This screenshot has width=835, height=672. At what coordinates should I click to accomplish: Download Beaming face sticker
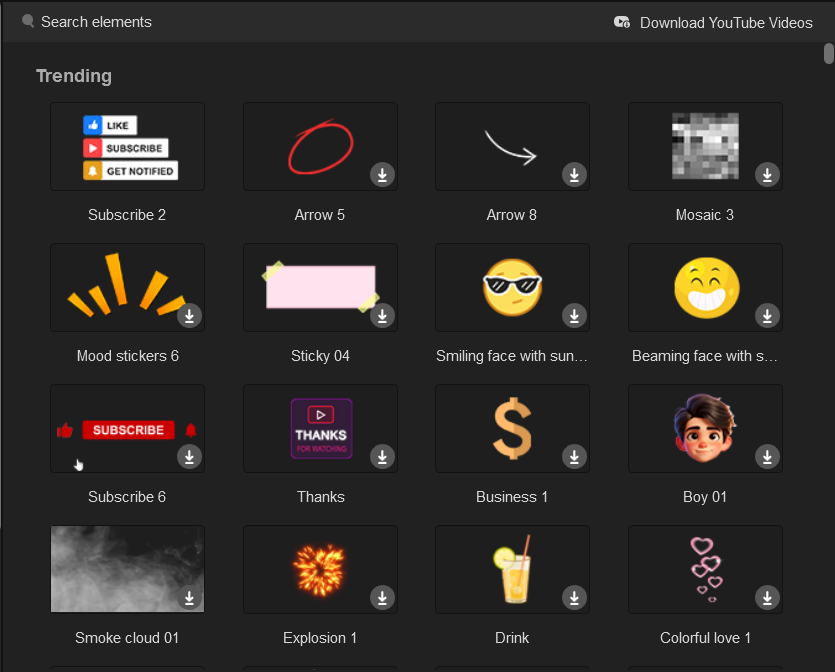point(767,316)
